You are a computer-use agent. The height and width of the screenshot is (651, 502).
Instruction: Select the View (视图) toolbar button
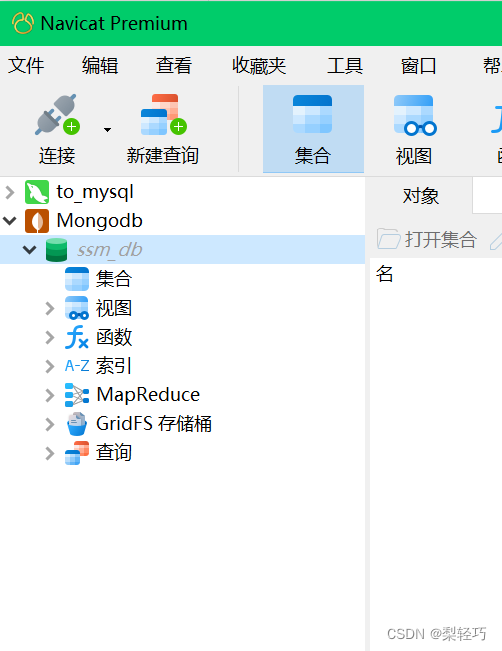(414, 129)
